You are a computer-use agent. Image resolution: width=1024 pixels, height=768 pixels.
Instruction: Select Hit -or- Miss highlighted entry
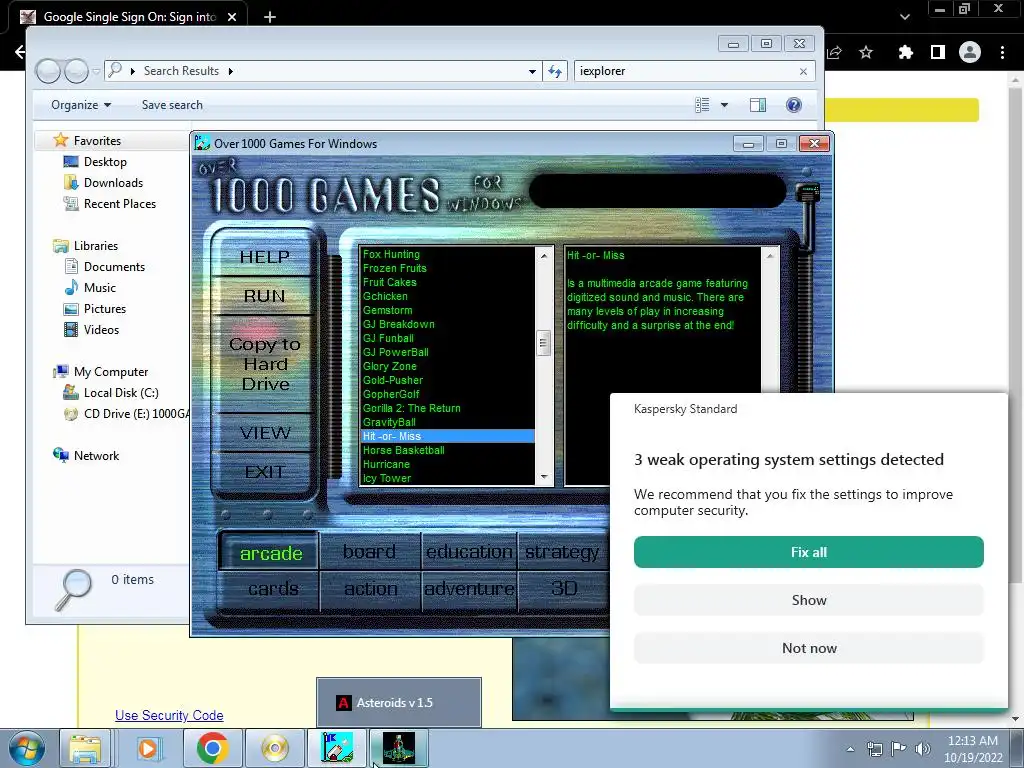point(448,436)
